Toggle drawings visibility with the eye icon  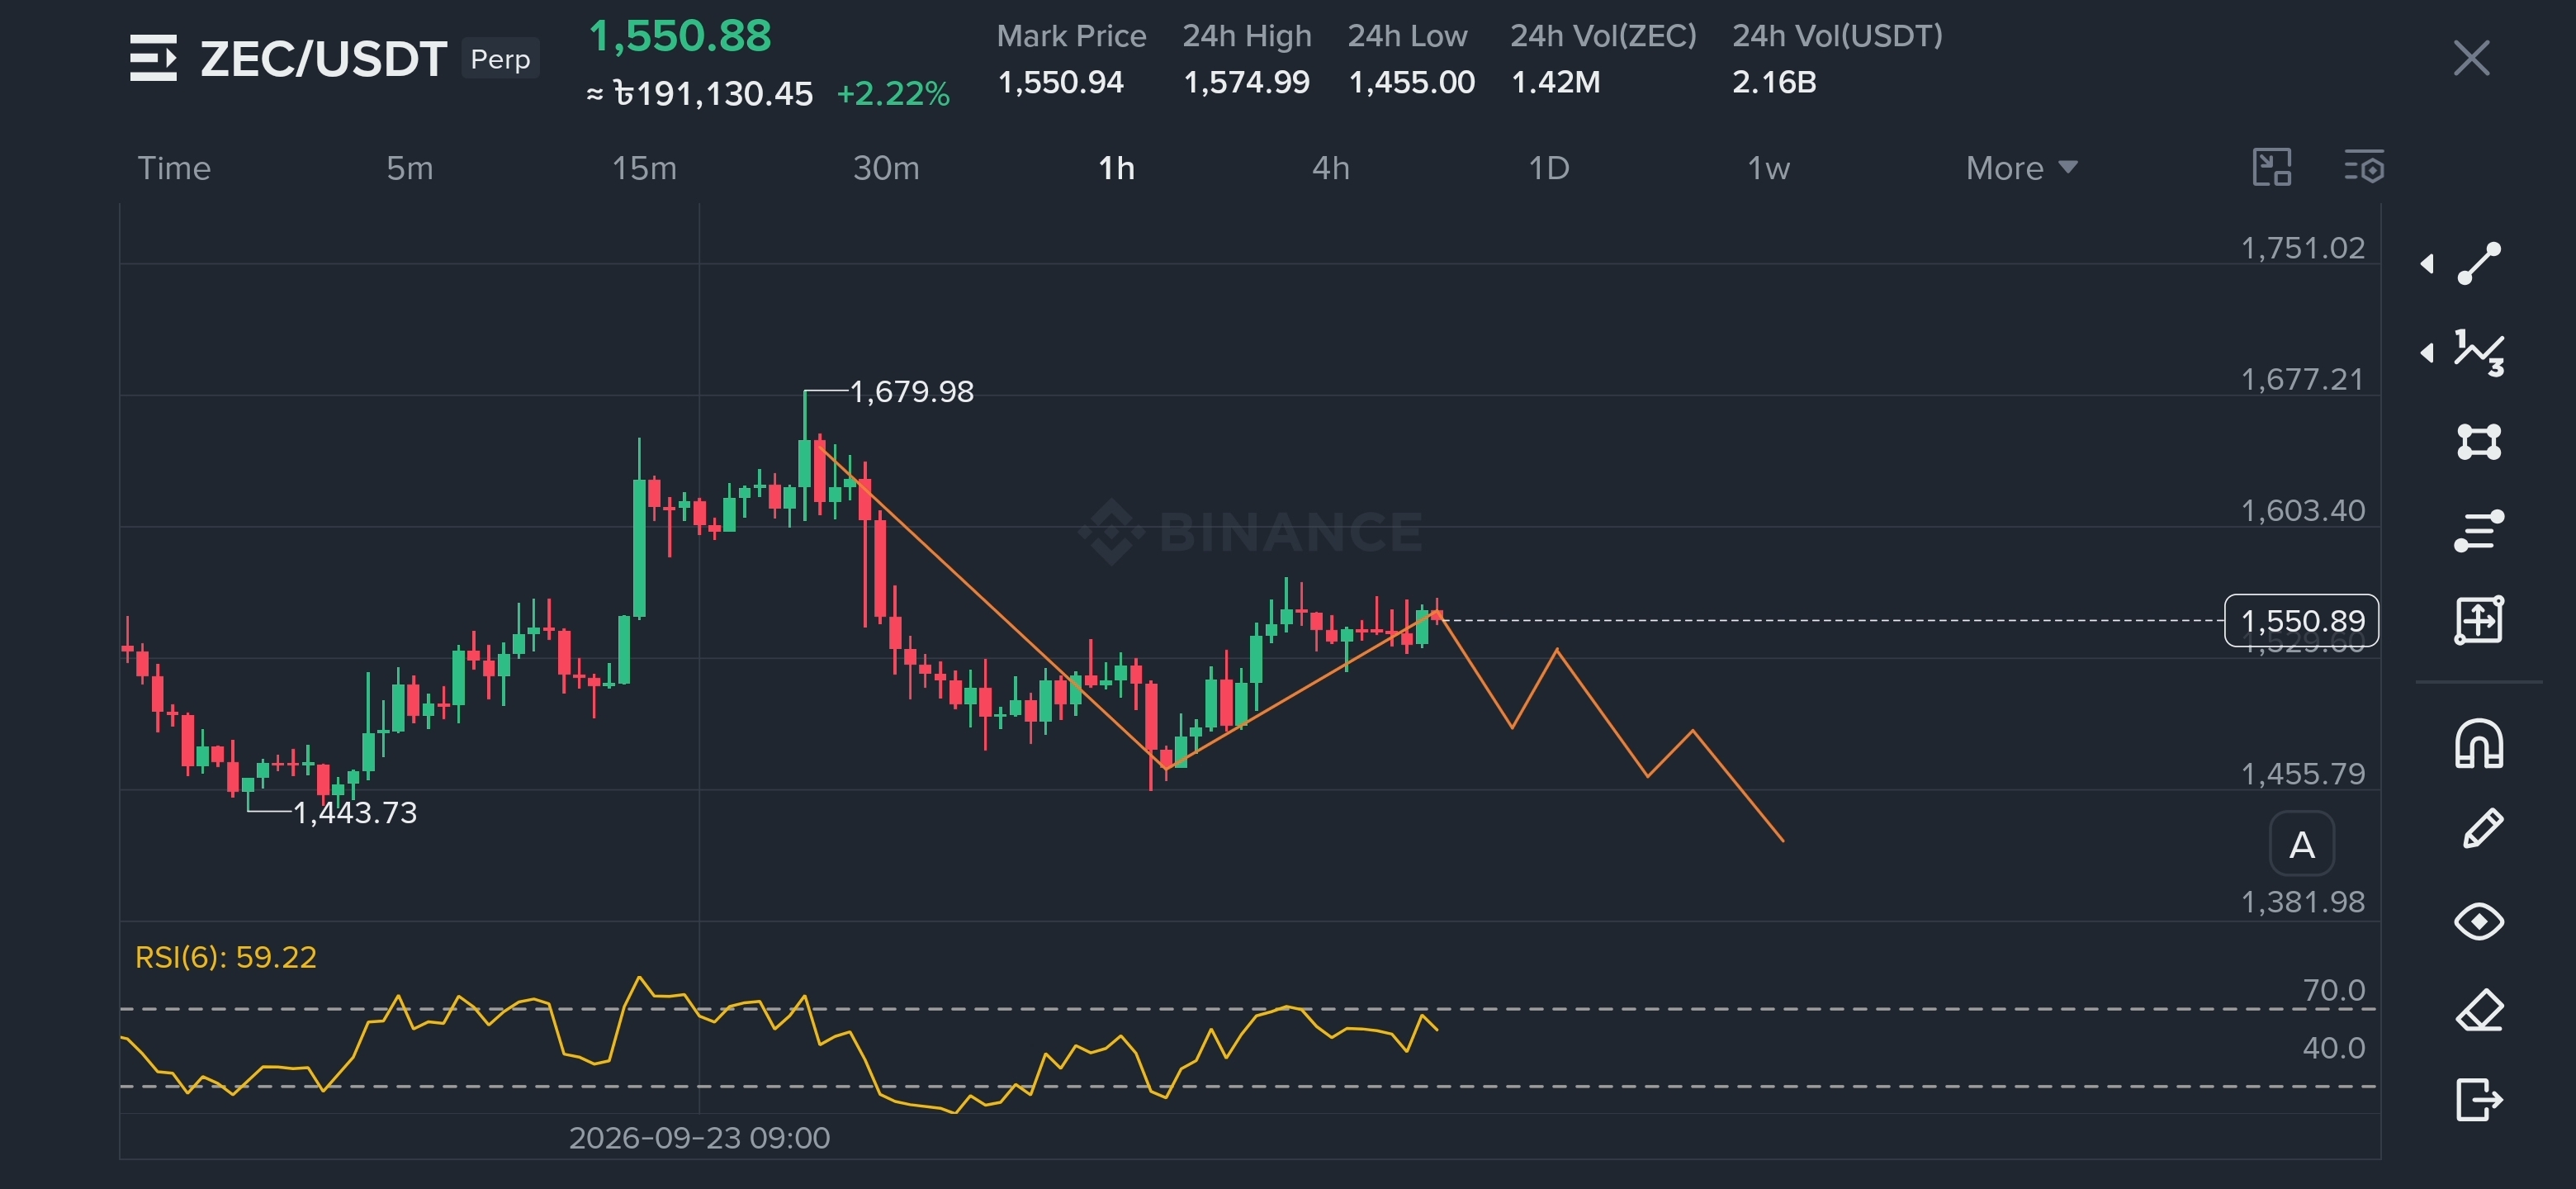[x=2479, y=921]
